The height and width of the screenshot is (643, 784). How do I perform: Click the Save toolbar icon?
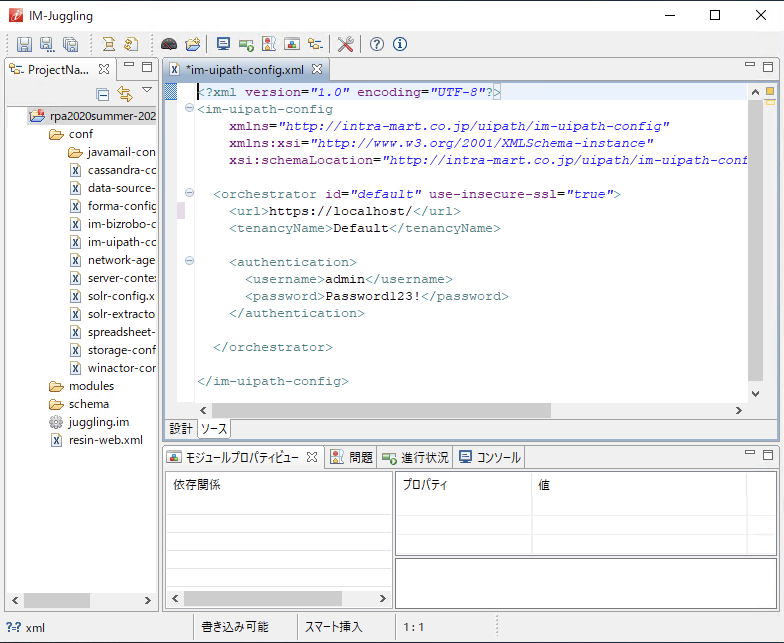tap(24, 44)
